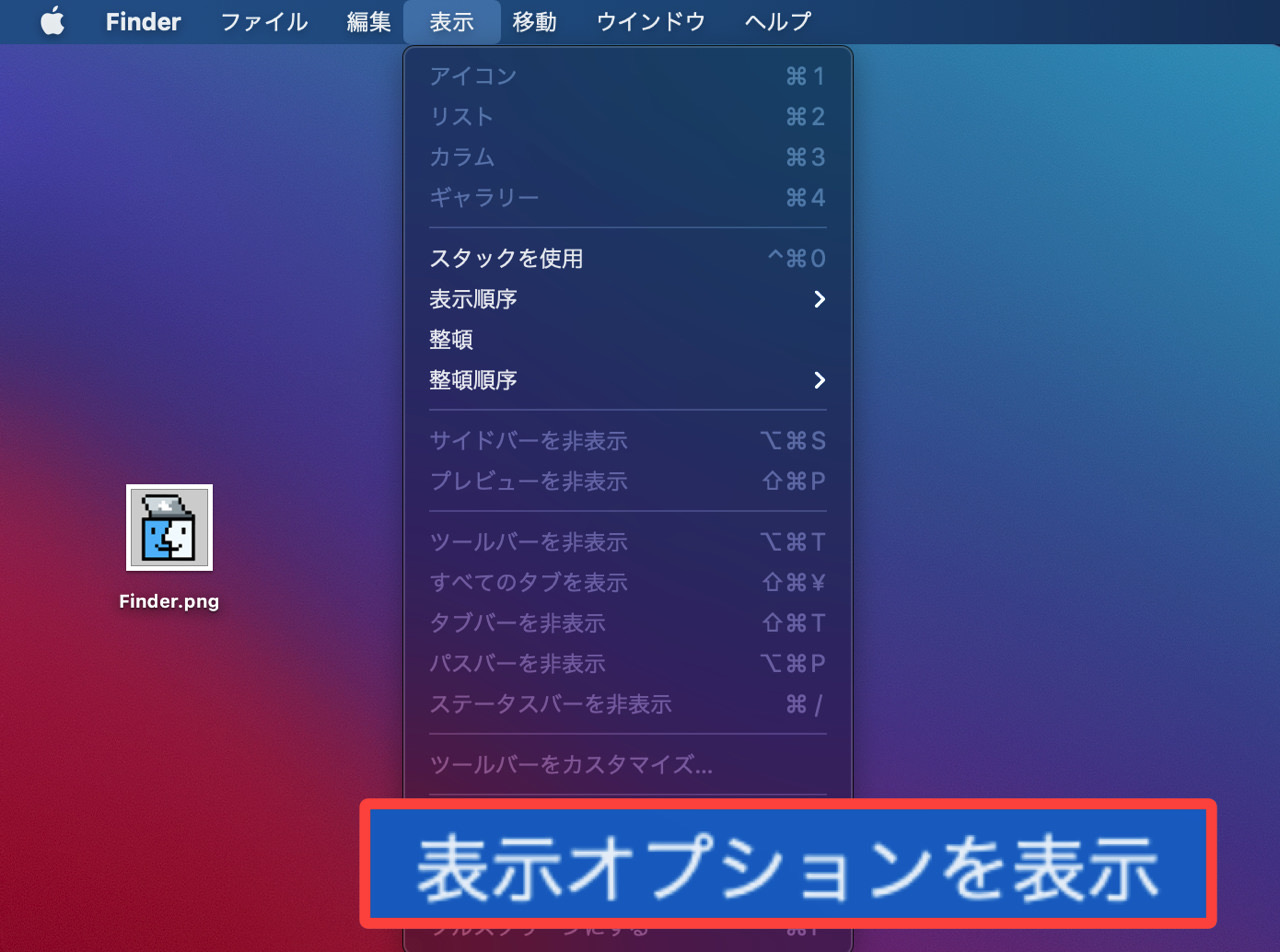This screenshot has height=952, width=1280.
Task: Choose ギャラリー view in the menu
Action: [x=628, y=198]
